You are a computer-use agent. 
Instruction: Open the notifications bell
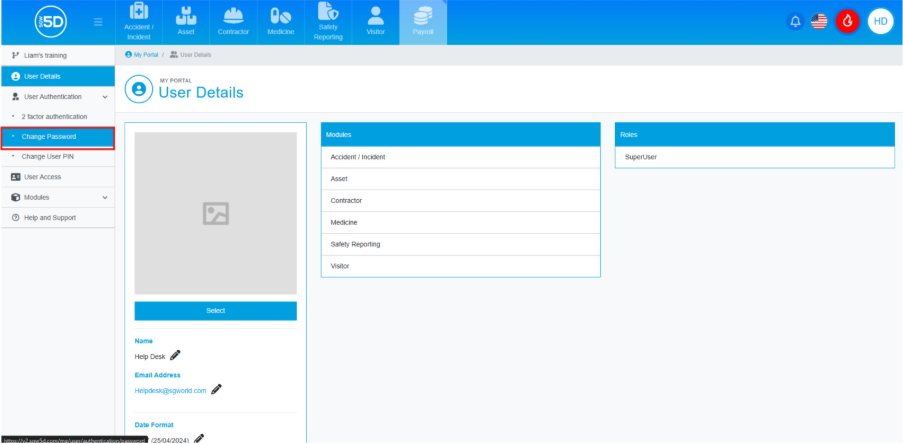(795, 22)
